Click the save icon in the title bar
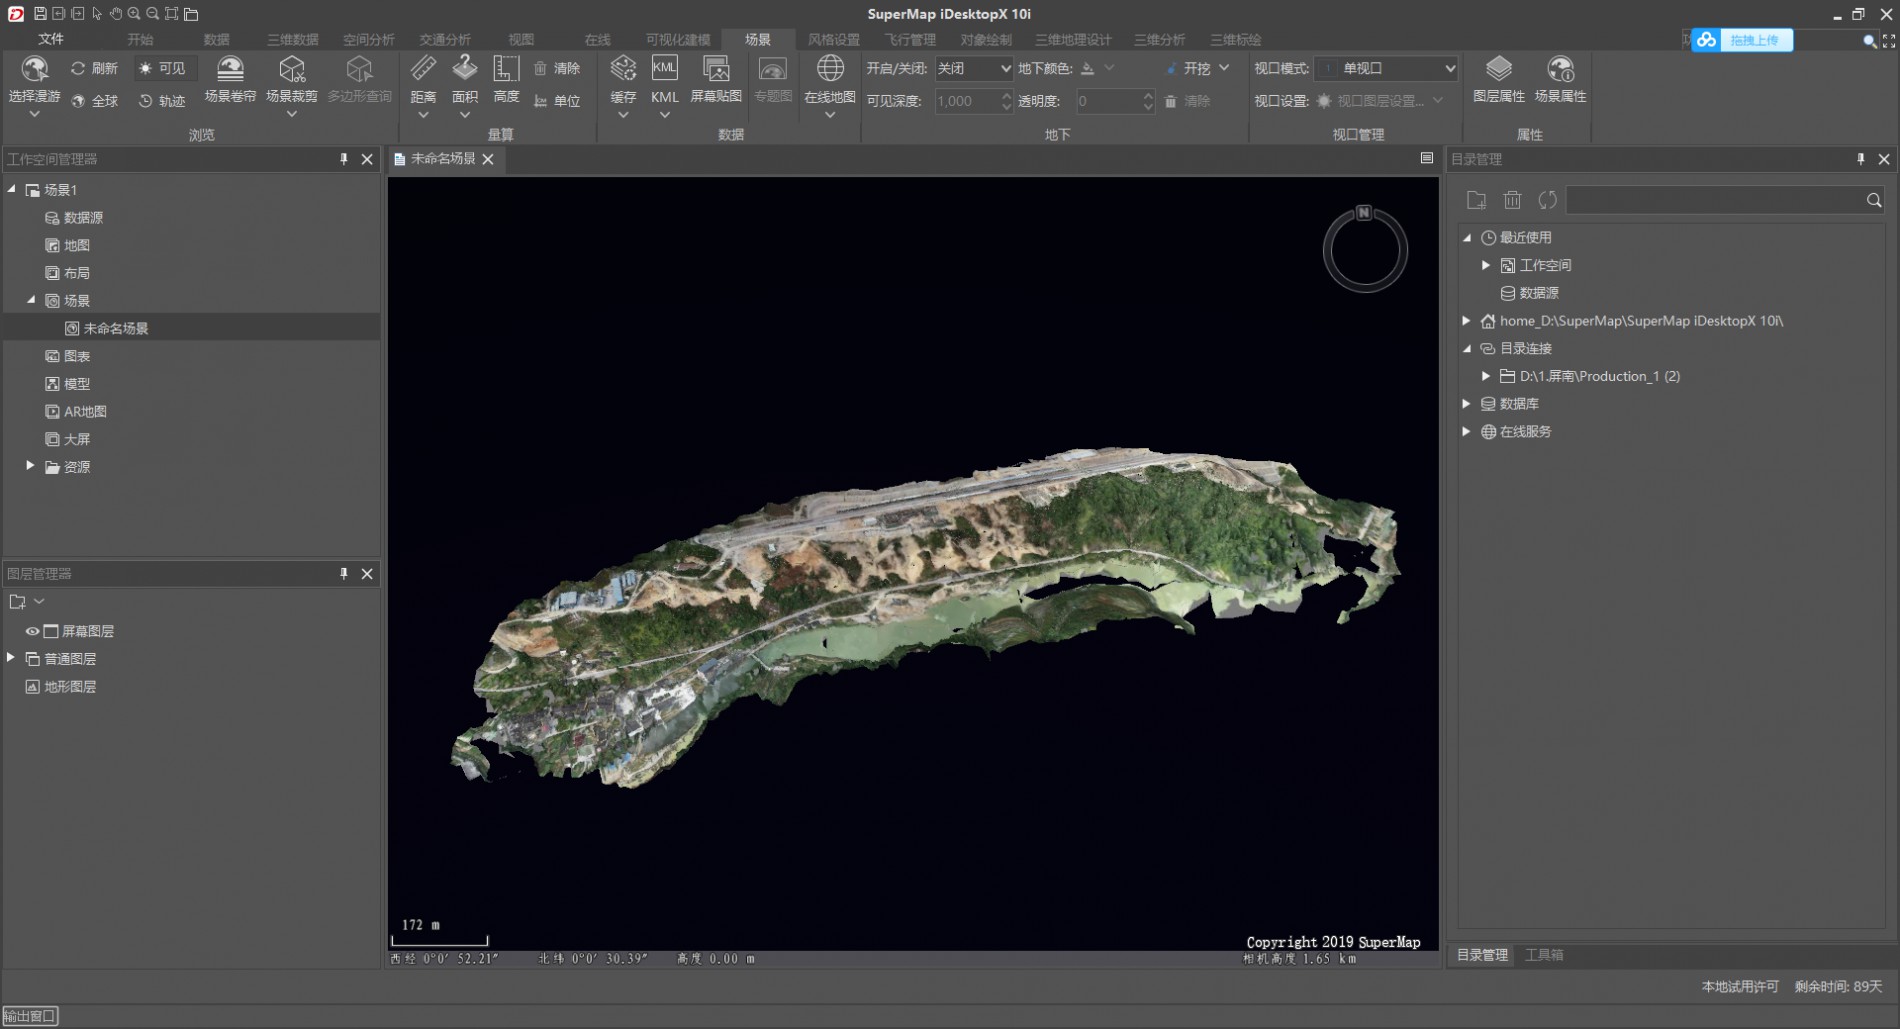Viewport: 1900px width, 1029px height. tap(40, 14)
